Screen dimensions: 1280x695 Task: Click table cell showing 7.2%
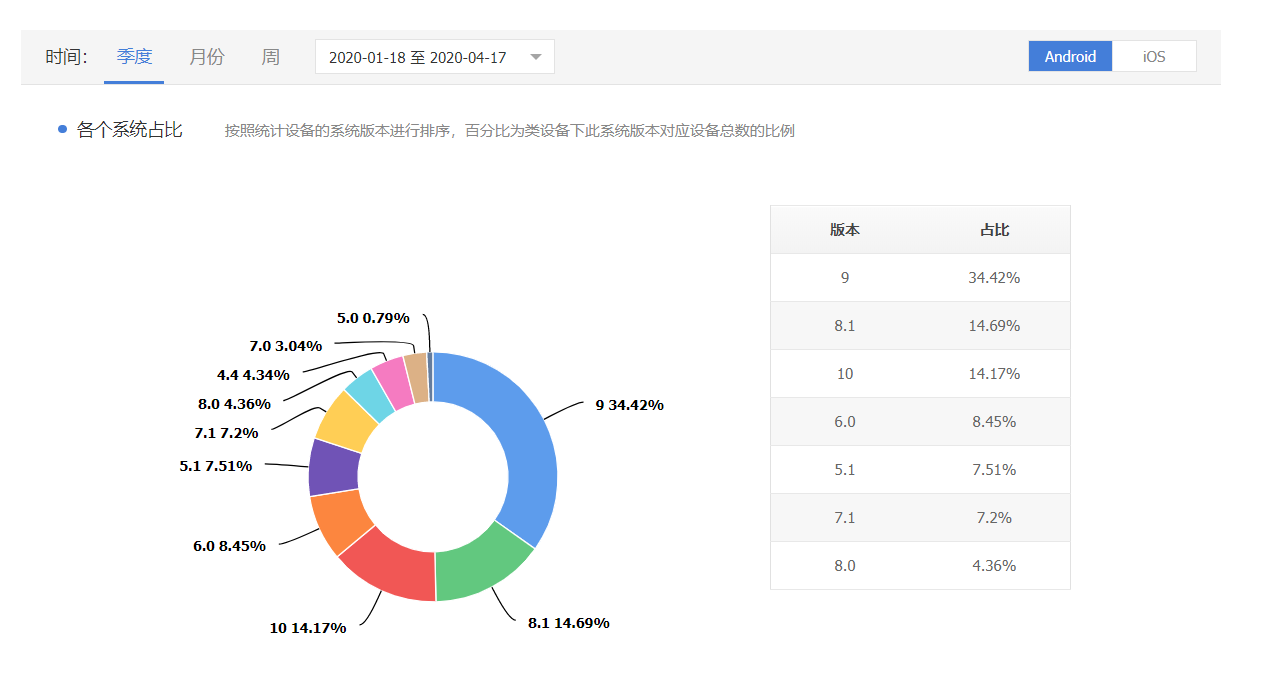pyautogui.click(x=994, y=518)
